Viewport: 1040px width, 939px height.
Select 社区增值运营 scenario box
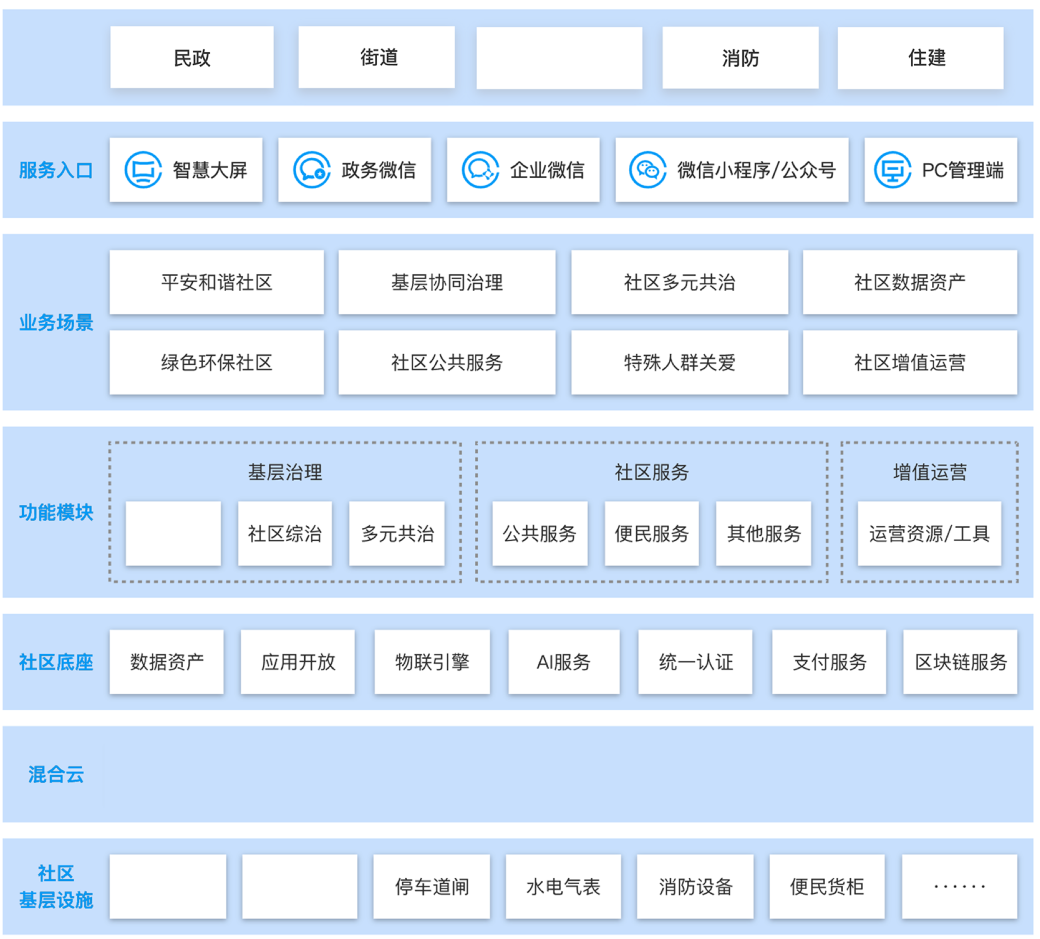click(x=909, y=362)
